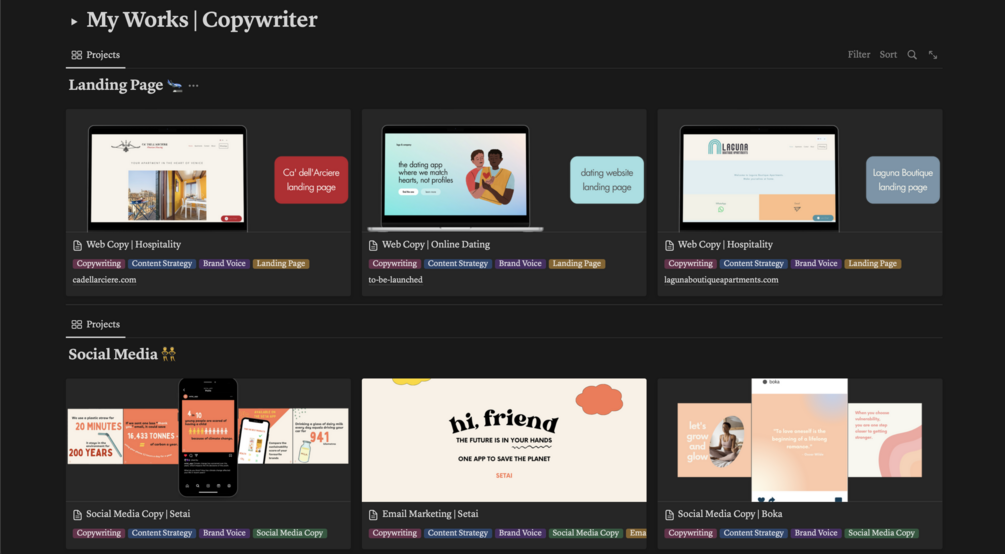This screenshot has width=1005, height=554.
Task: Click Copywriting tag on cadellarciere.com card
Action: click(x=99, y=264)
